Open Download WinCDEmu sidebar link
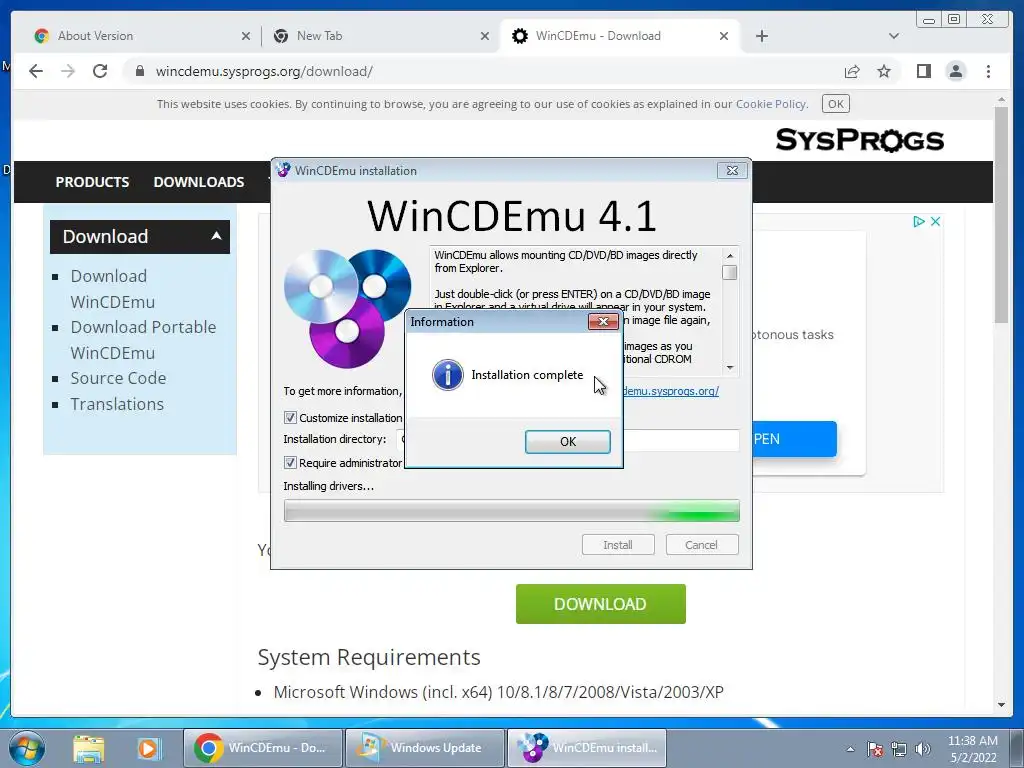 click(x=112, y=289)
